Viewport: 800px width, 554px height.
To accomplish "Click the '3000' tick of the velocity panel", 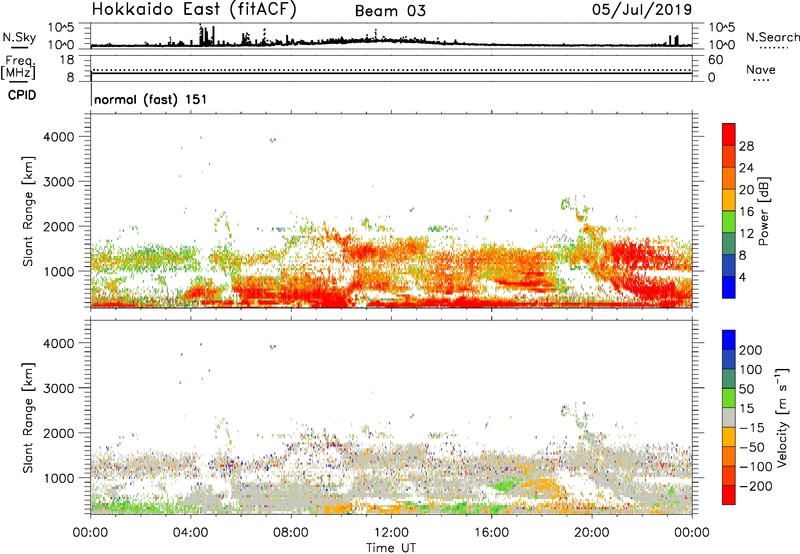I will [59, 388].
